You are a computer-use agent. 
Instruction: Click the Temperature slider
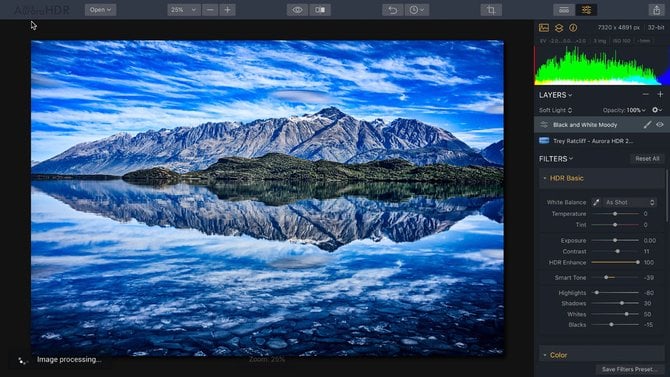pyautogui.click(x=615, y=214)
